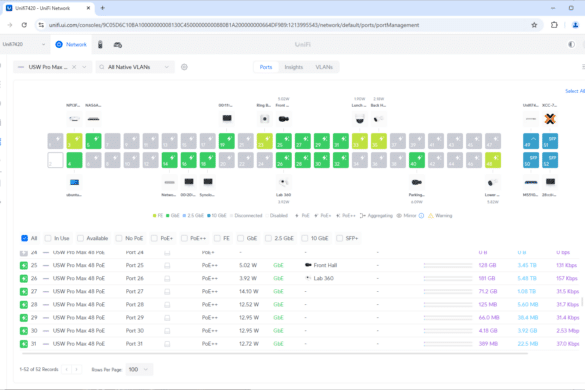Viewport: 585px width, 390px height.
Task: Expand the Uni87420 console selector
Action: pyautogui.click(x=24, y=44)
